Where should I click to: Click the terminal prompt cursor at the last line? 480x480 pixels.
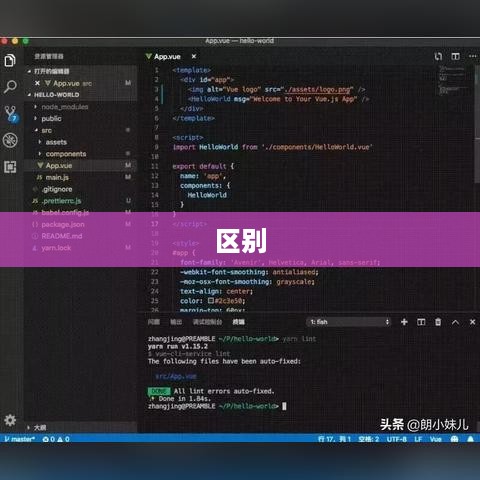pos(284,406)
